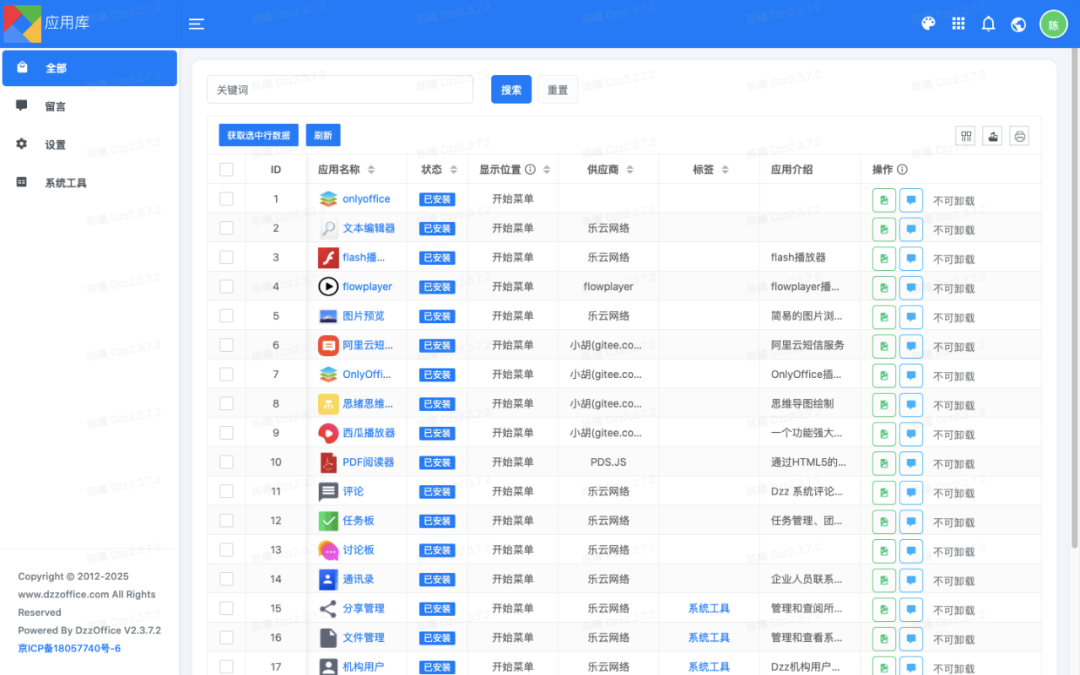The height and width of the screenshot is (675, 1080).
Task: Click the 搜索 button
Action: (511, 90)
